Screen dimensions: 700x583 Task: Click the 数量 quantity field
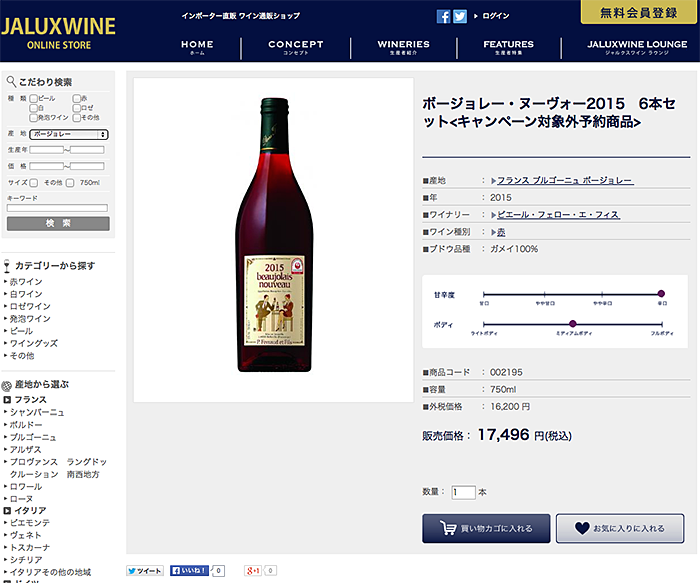click(463, 492)
